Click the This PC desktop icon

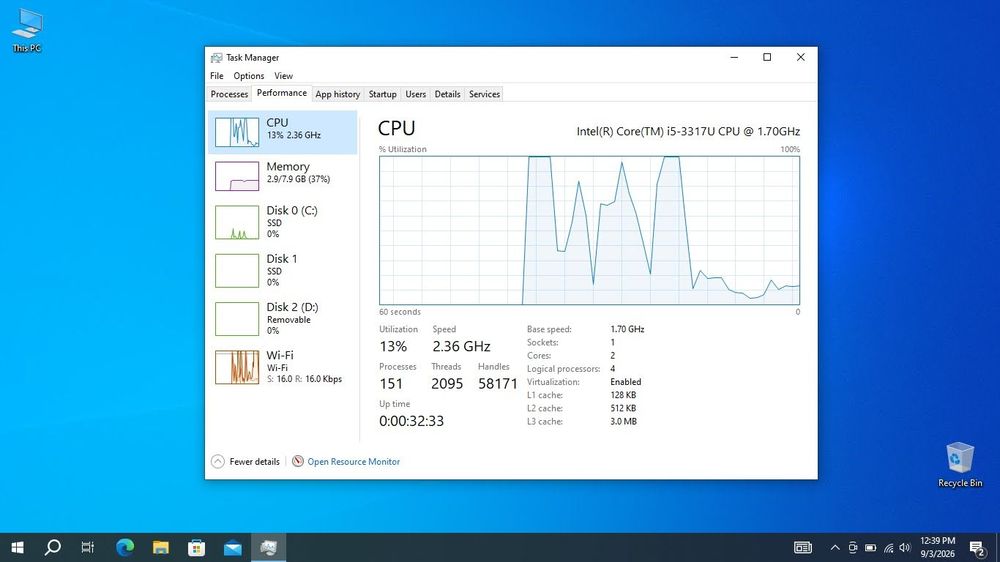(27, 30)
